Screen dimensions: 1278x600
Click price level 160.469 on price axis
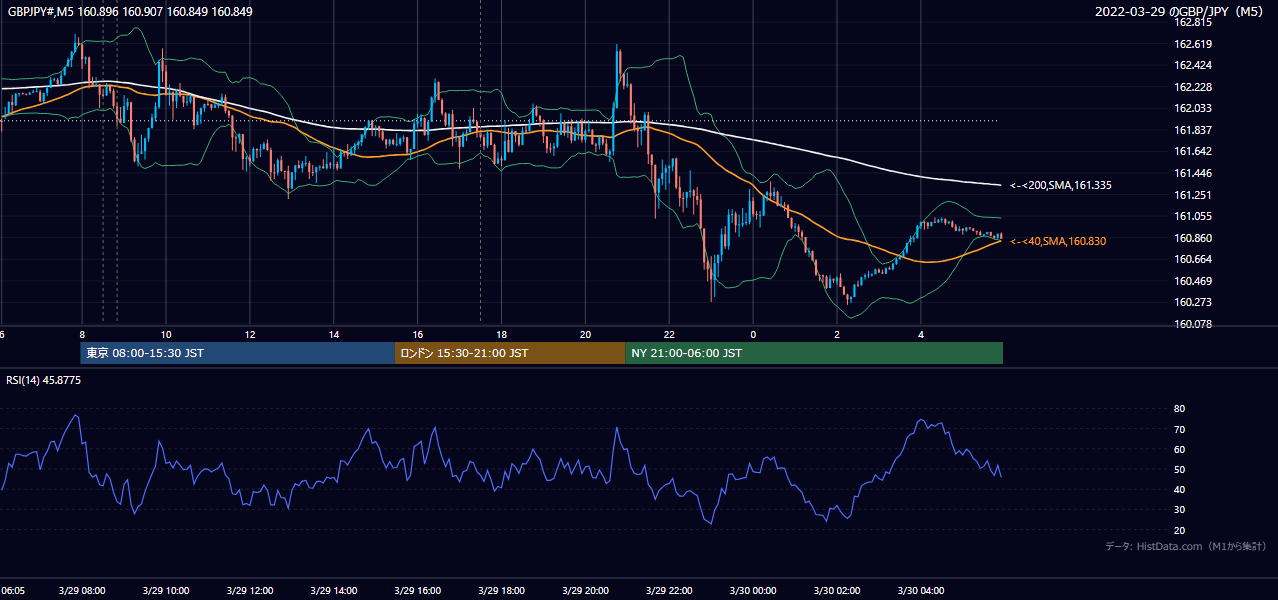point(1191,281)
